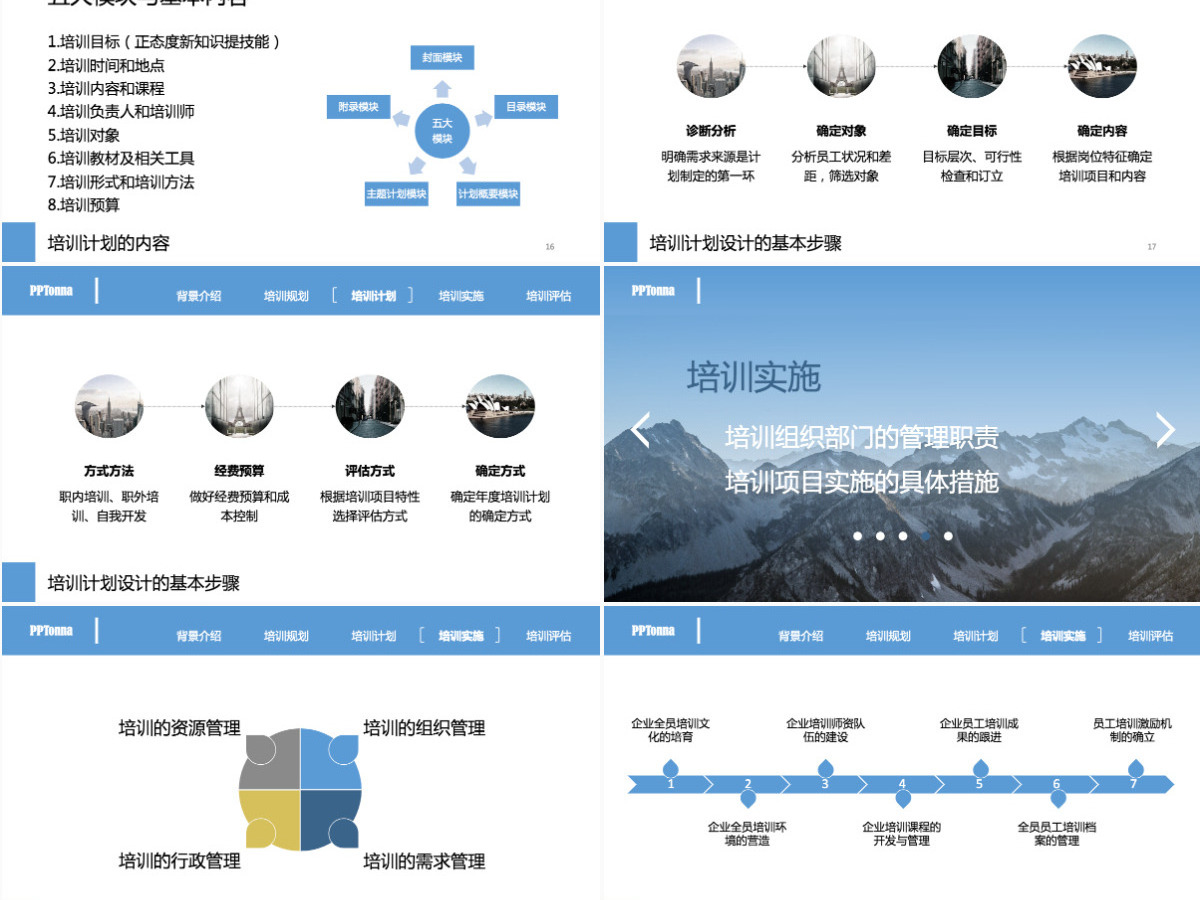The width and height of the screenshot is (1200, 900).
Task: Click the label 培训的资源管理
Action: [x=179, y=728]
